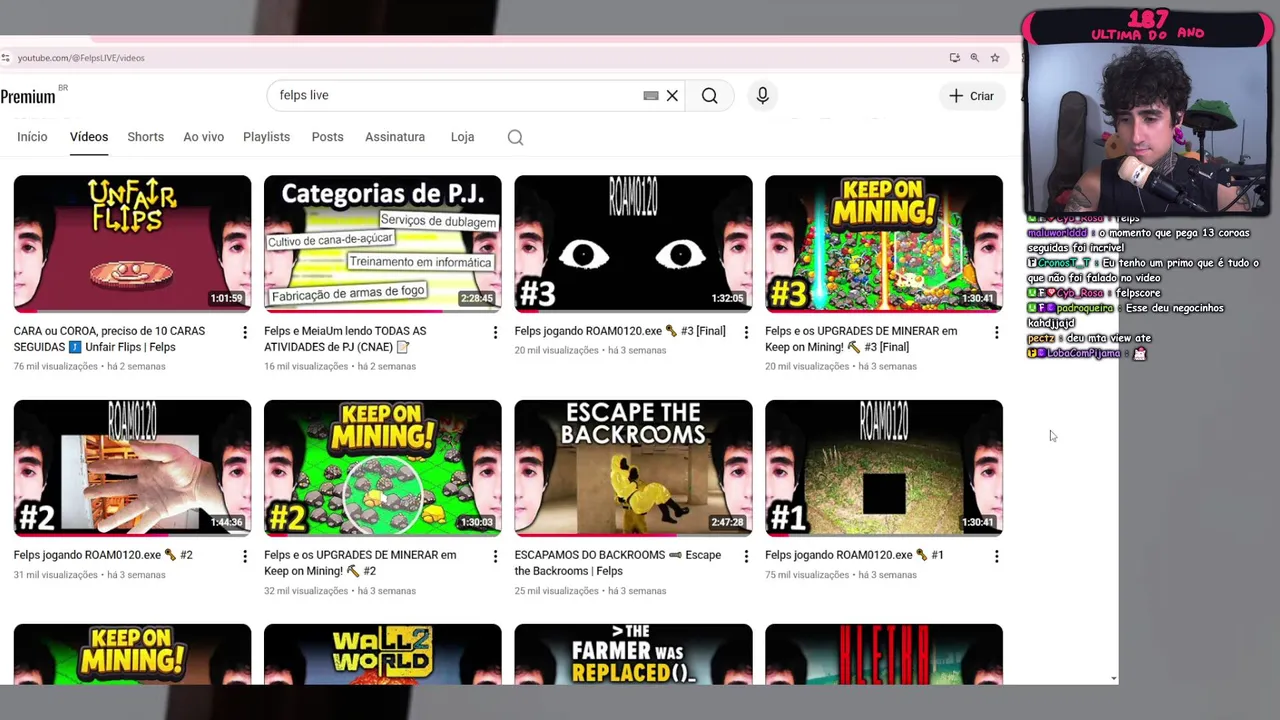Open options menu for ROAM0120.exe #1 video
The width and height of the screenshot is (1280, 720).
996,556
